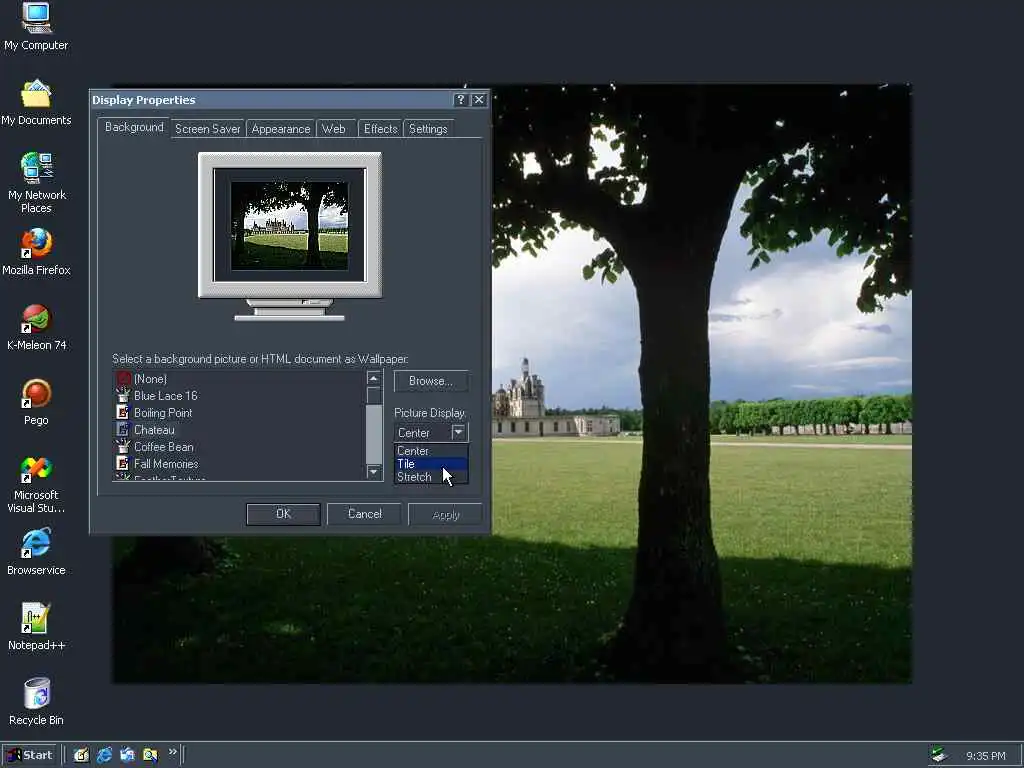Image resolution: width=1024 pixels, height=768 pixels.
Task: Choose Stretch in the Picture Display list
Action: tap(431, 477)
